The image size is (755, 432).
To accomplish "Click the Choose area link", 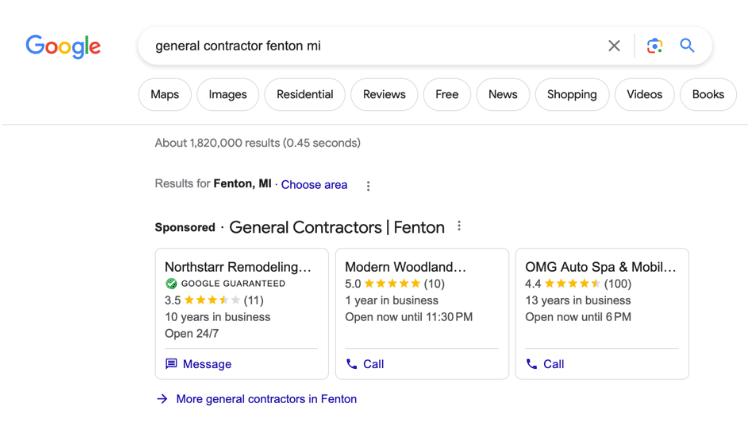I will point(314,185).
